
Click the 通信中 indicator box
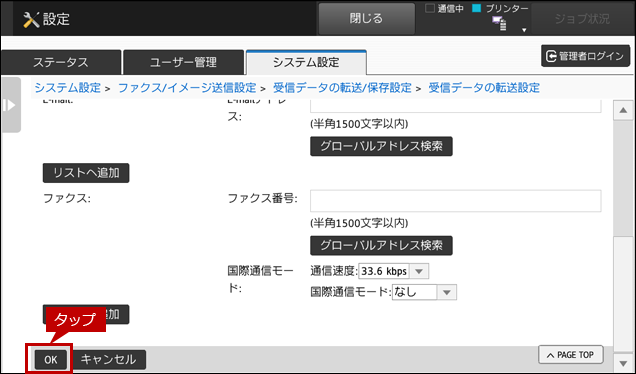[x=430, y=8]
